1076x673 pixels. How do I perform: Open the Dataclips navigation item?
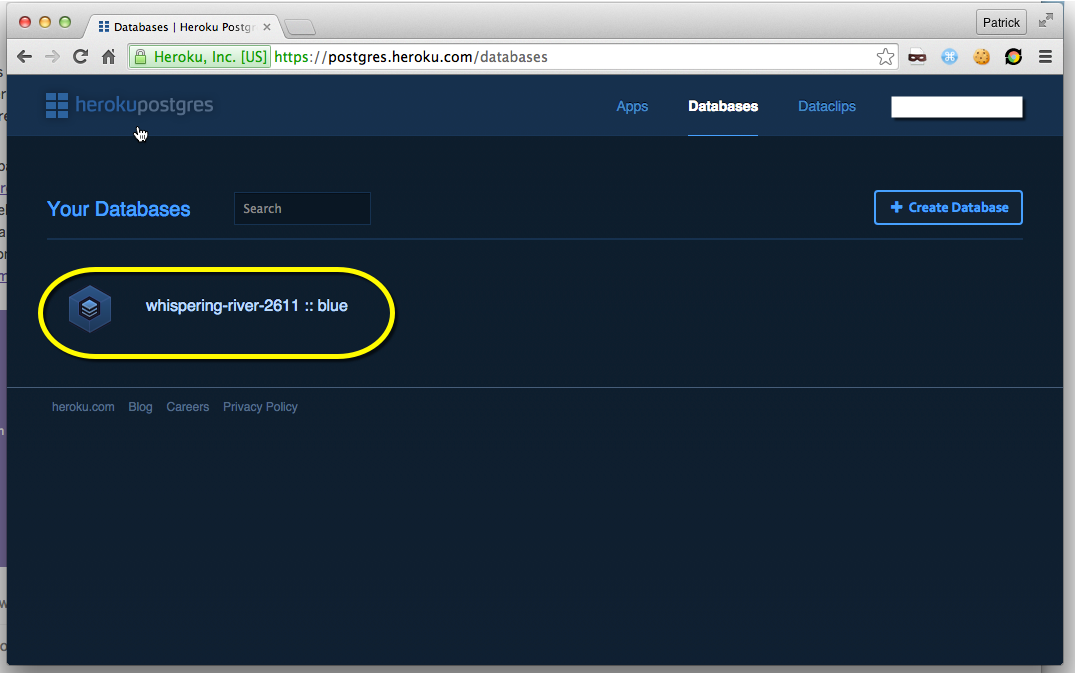pyautogui.click(x=827, y=106)
